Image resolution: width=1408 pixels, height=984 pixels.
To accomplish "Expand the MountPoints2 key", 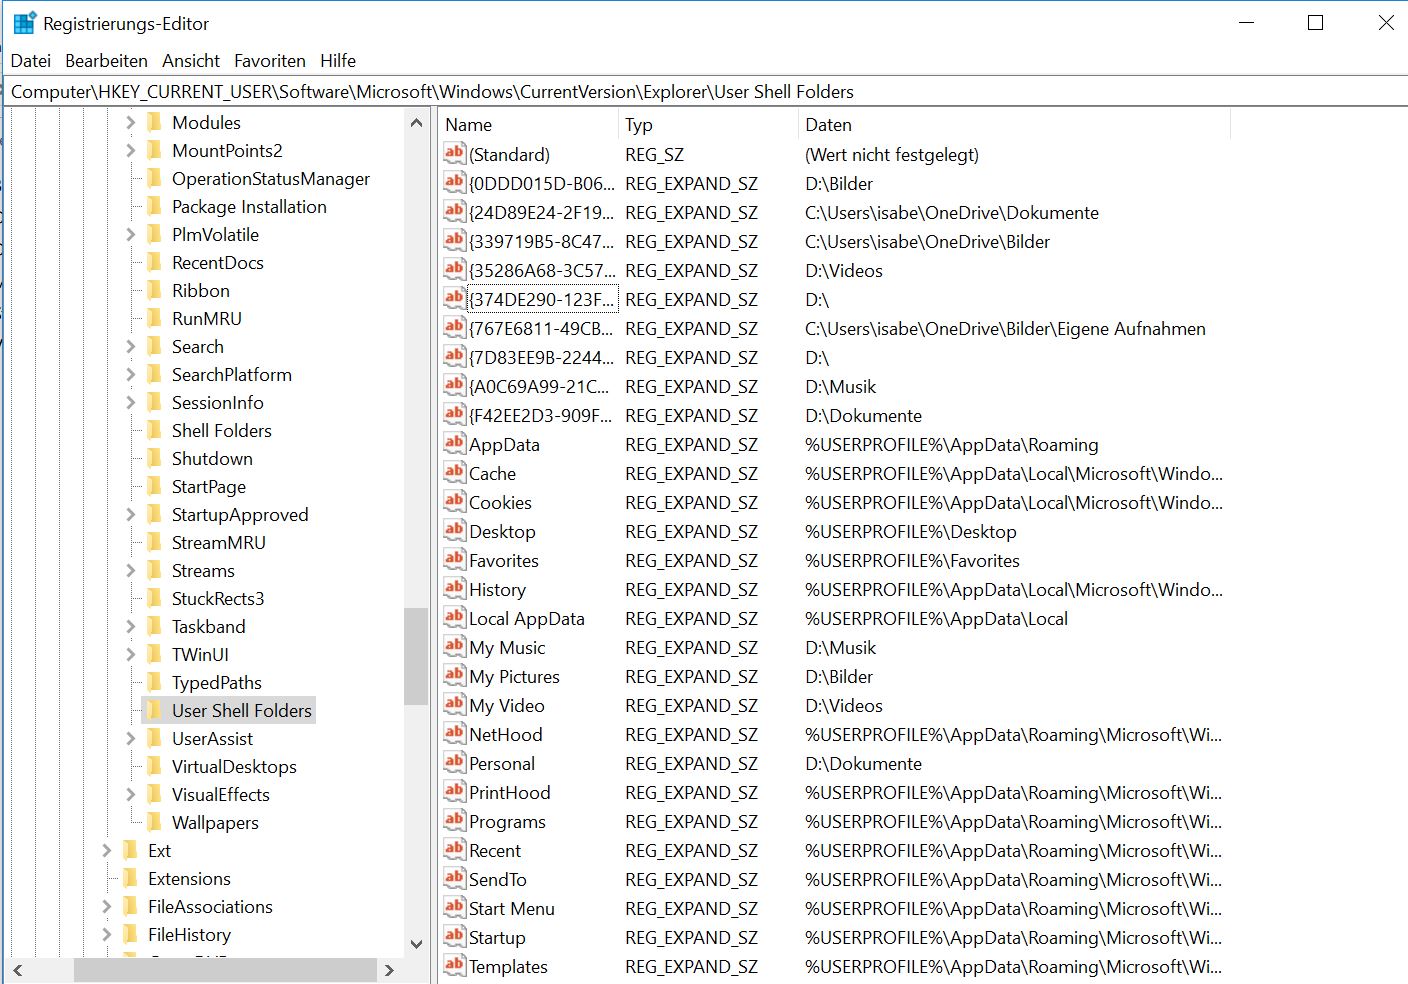I will 131,150.
